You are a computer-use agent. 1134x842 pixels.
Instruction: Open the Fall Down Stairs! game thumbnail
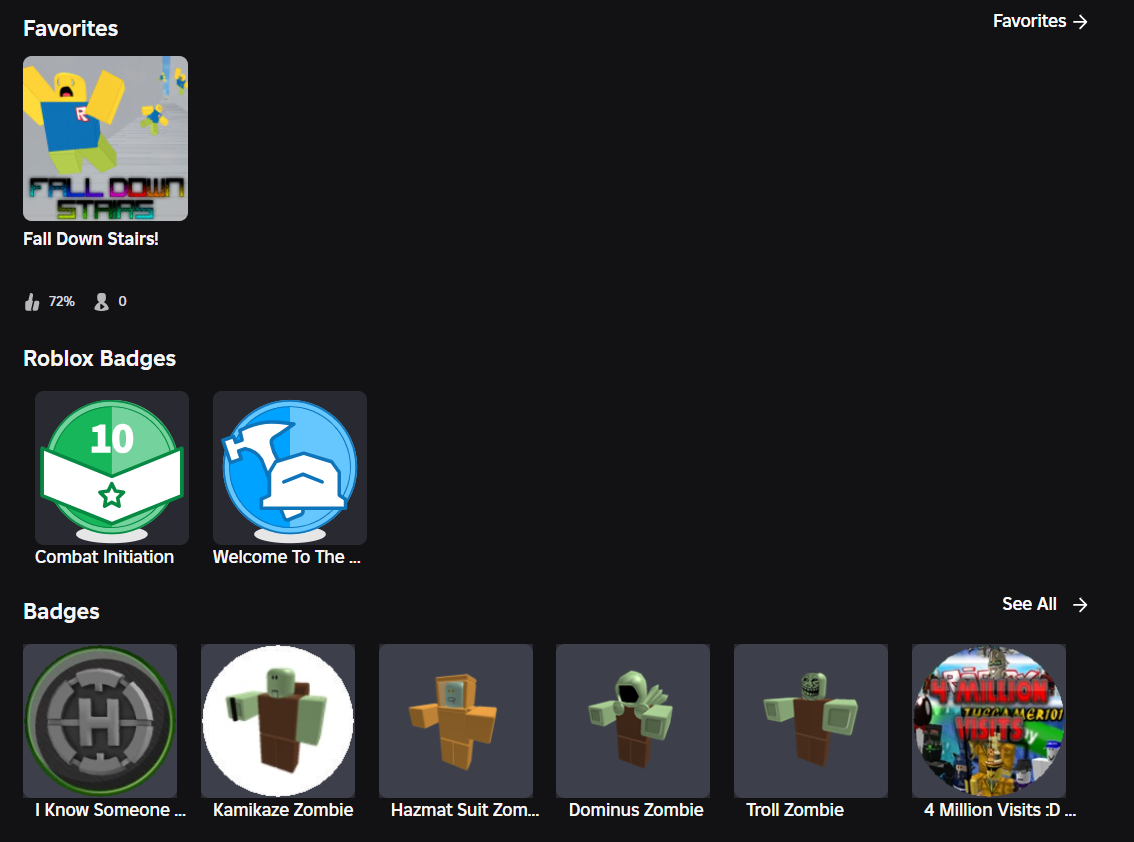point(106,138)
